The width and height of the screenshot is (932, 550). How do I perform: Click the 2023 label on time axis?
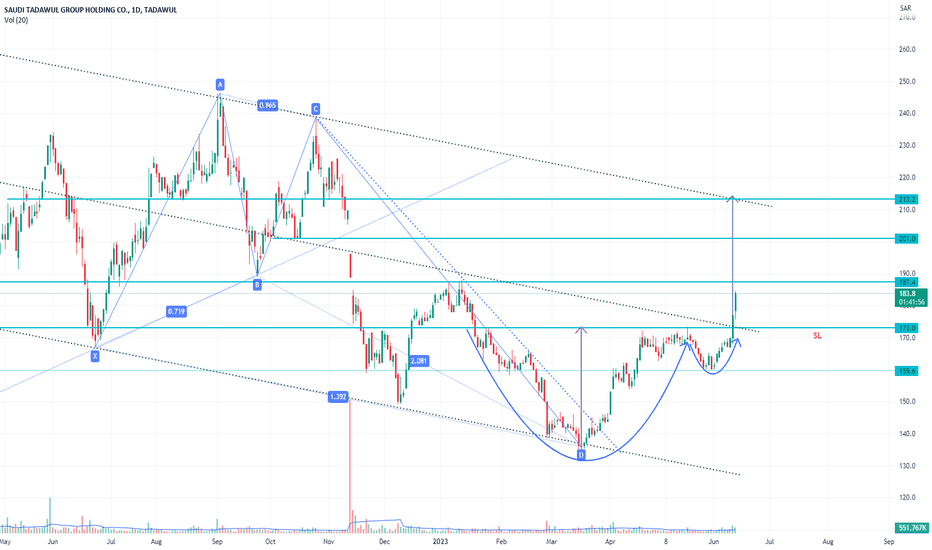(440, 542)
